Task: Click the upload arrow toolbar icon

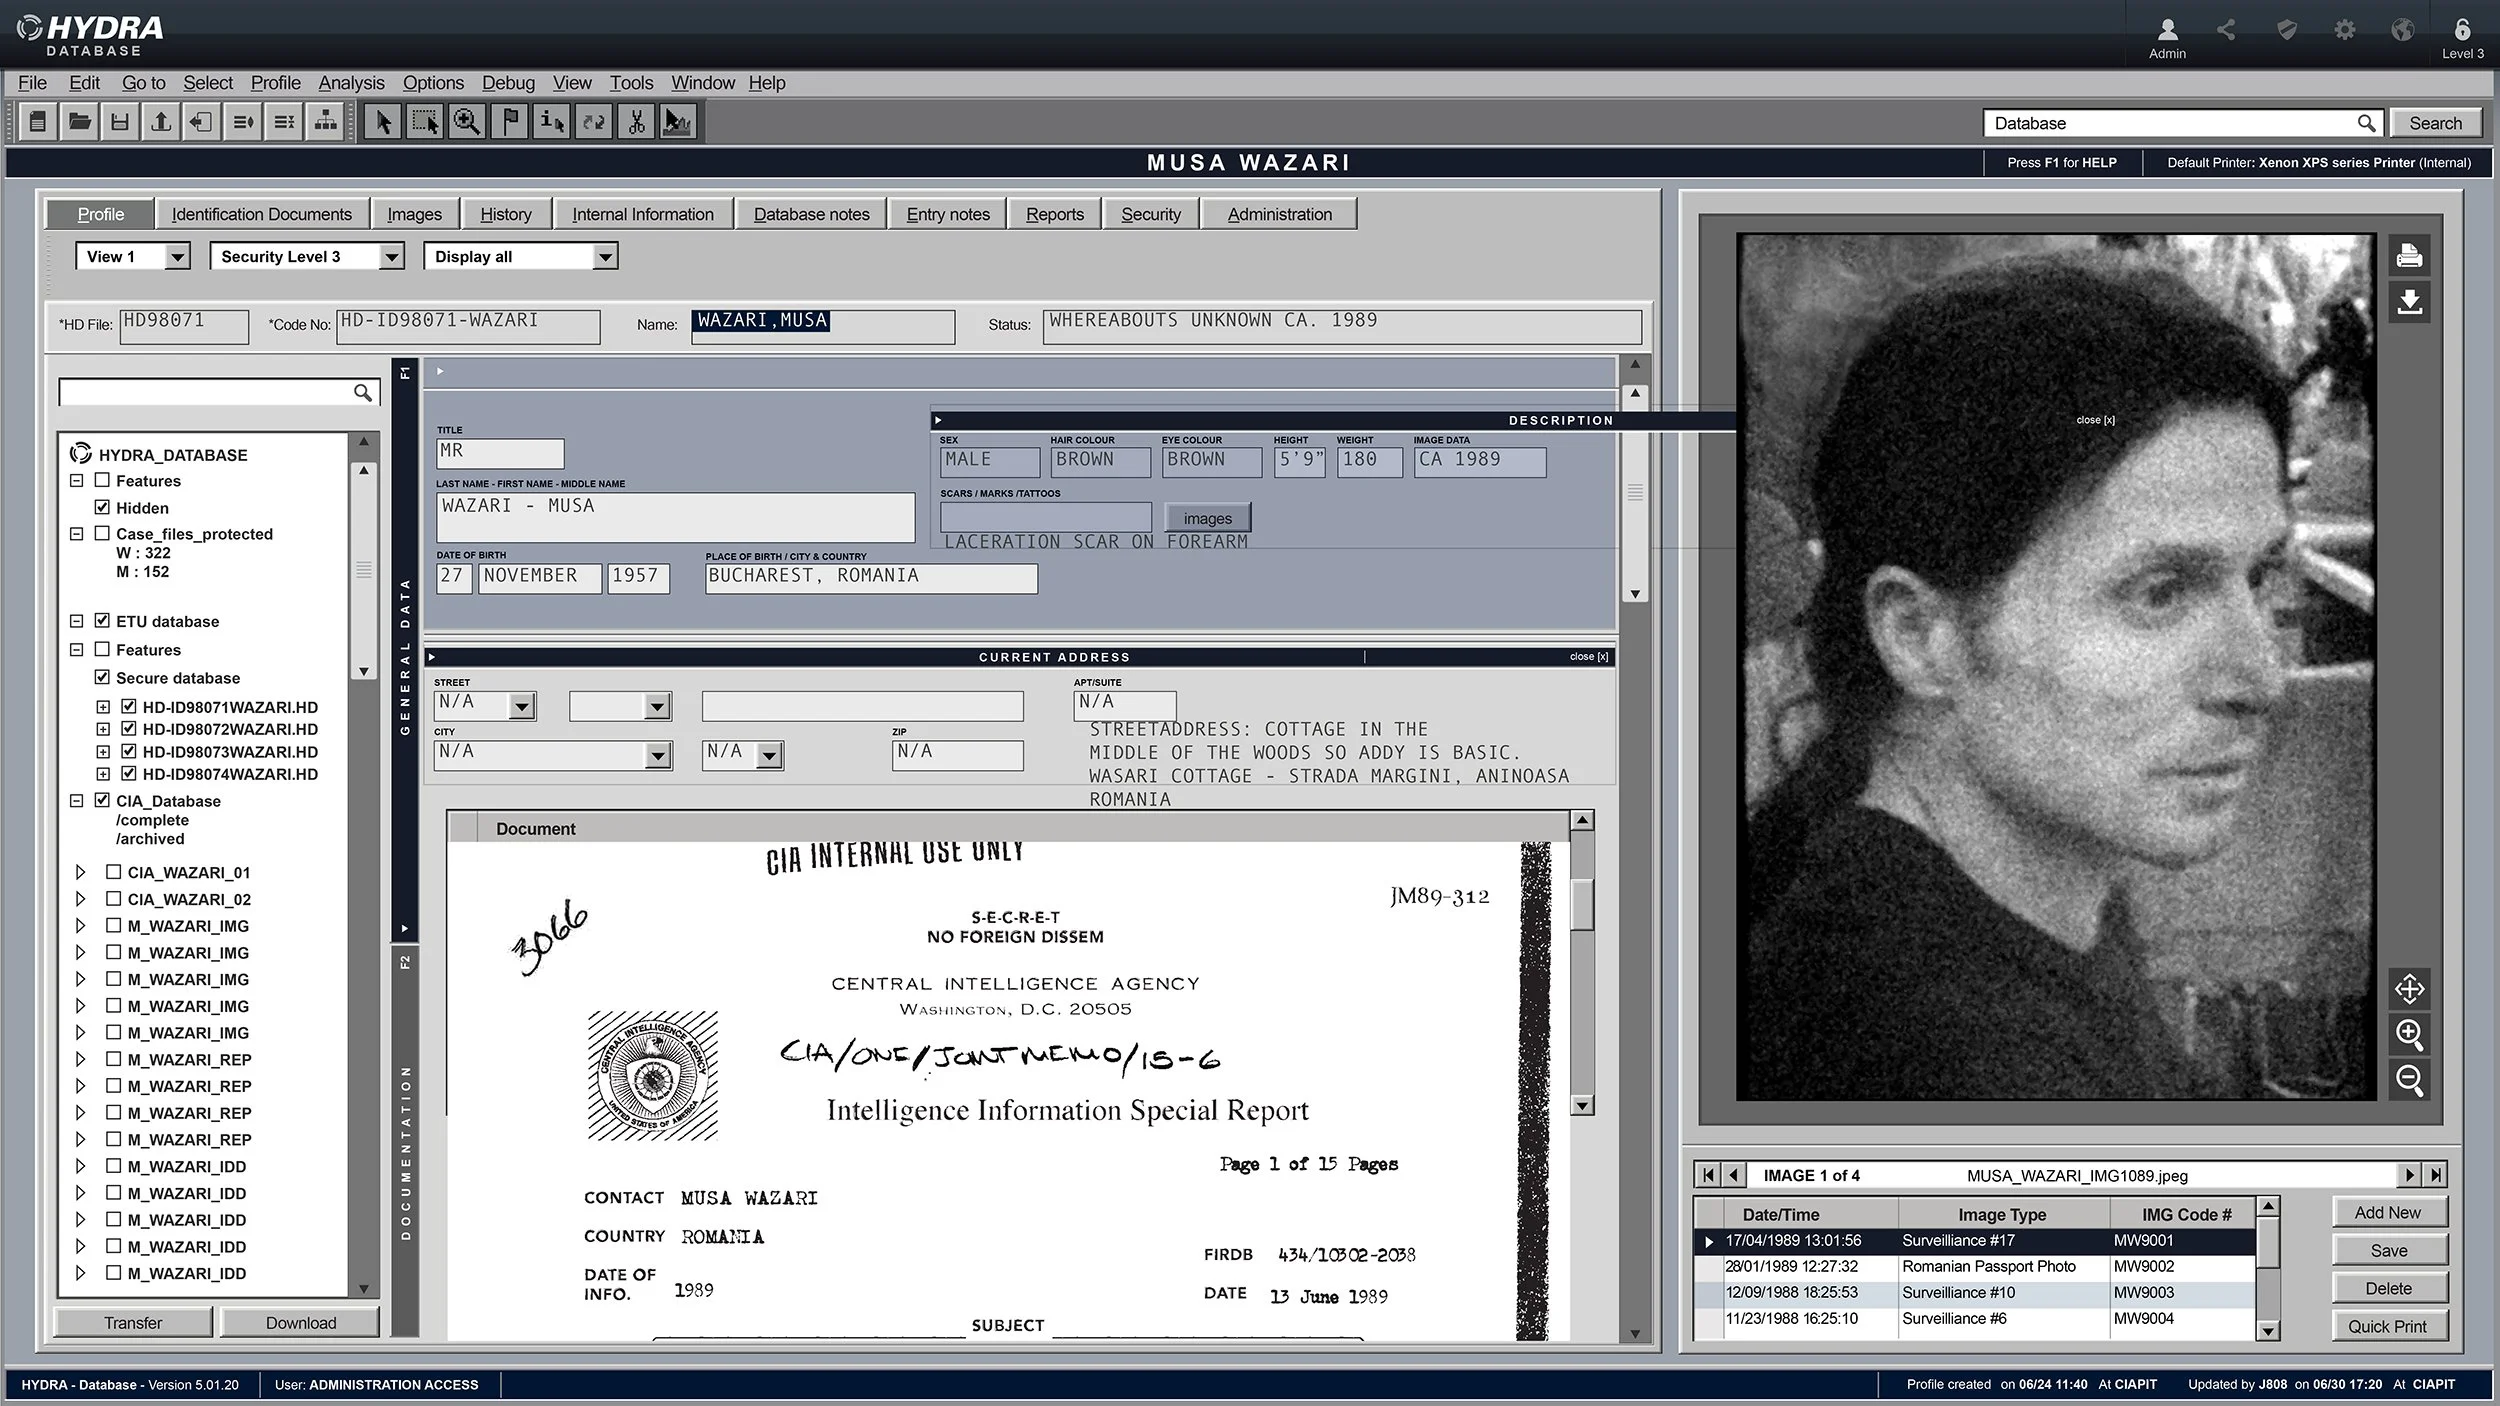Action: point(161,122)
